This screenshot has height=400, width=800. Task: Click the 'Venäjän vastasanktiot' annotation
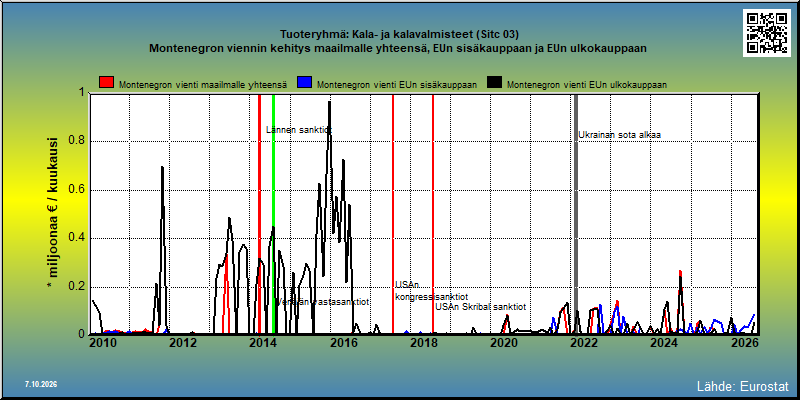[x=322, y=302]
